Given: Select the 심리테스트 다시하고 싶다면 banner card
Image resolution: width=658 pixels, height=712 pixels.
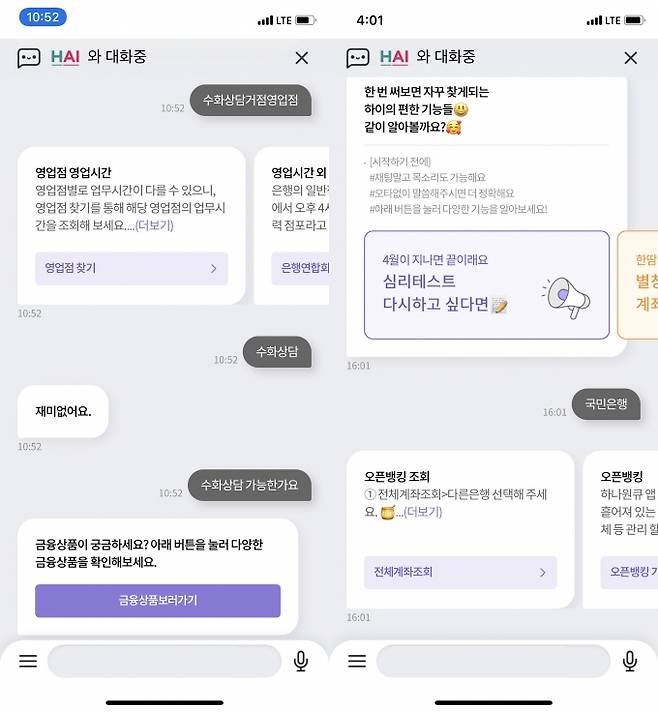Looking at the screenshot, I should 486,285.
